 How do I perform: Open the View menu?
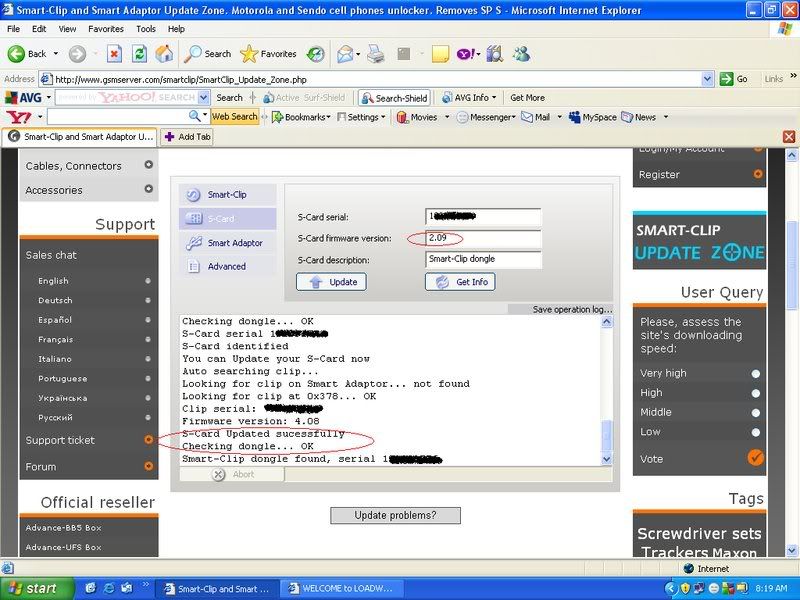[67, 29]
